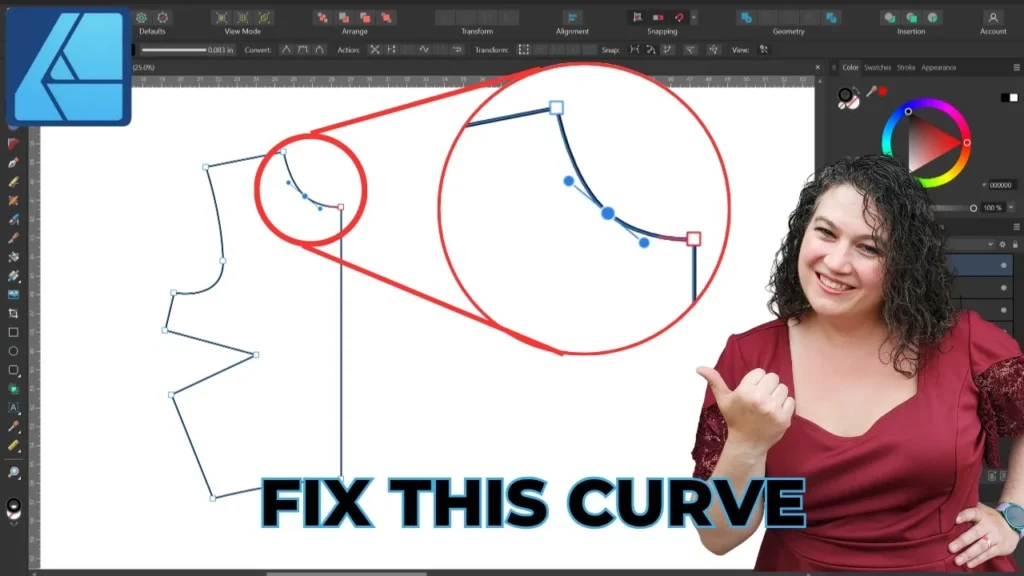Switch to the Appearance tab
Viewport: 1024px width, 576px height.
pos(938,67)
